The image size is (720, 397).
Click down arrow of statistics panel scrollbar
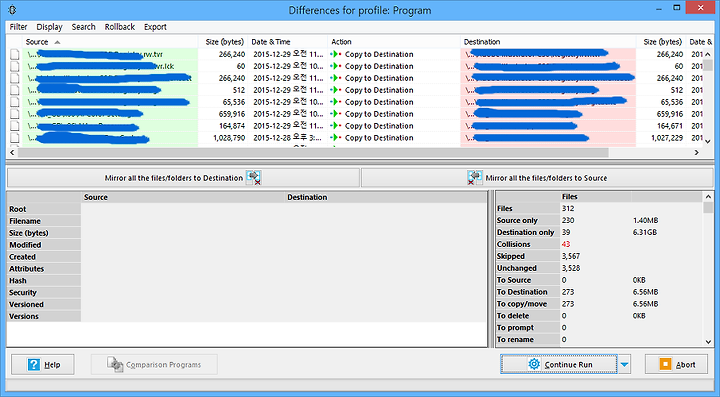point(708,341)
